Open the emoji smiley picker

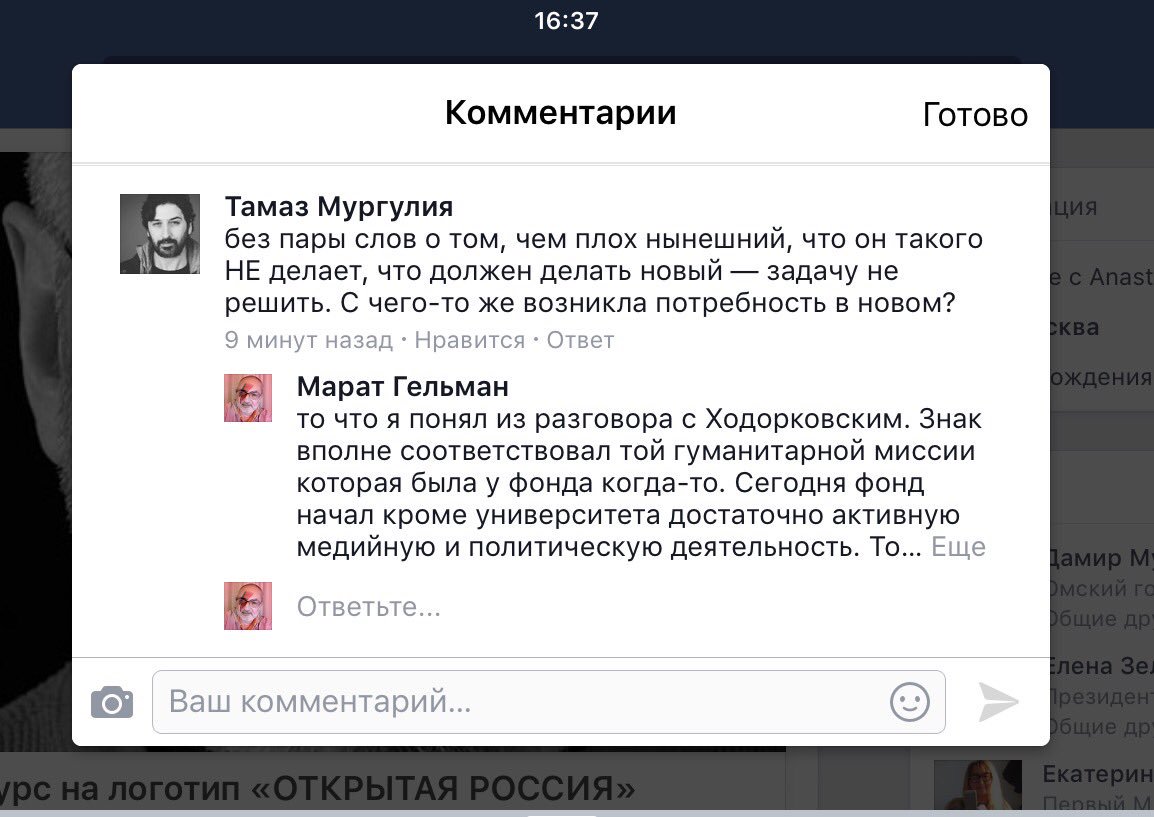point(910,701)
